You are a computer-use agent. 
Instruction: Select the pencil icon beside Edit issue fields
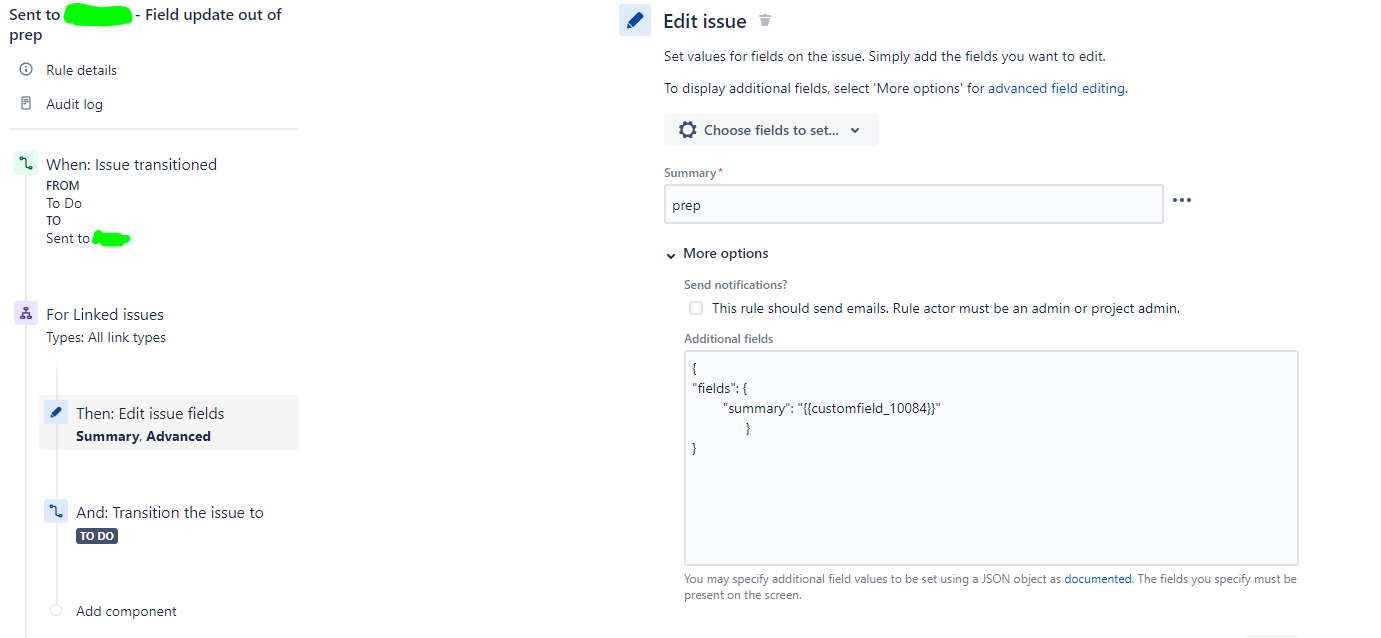[x=56, y=413]
